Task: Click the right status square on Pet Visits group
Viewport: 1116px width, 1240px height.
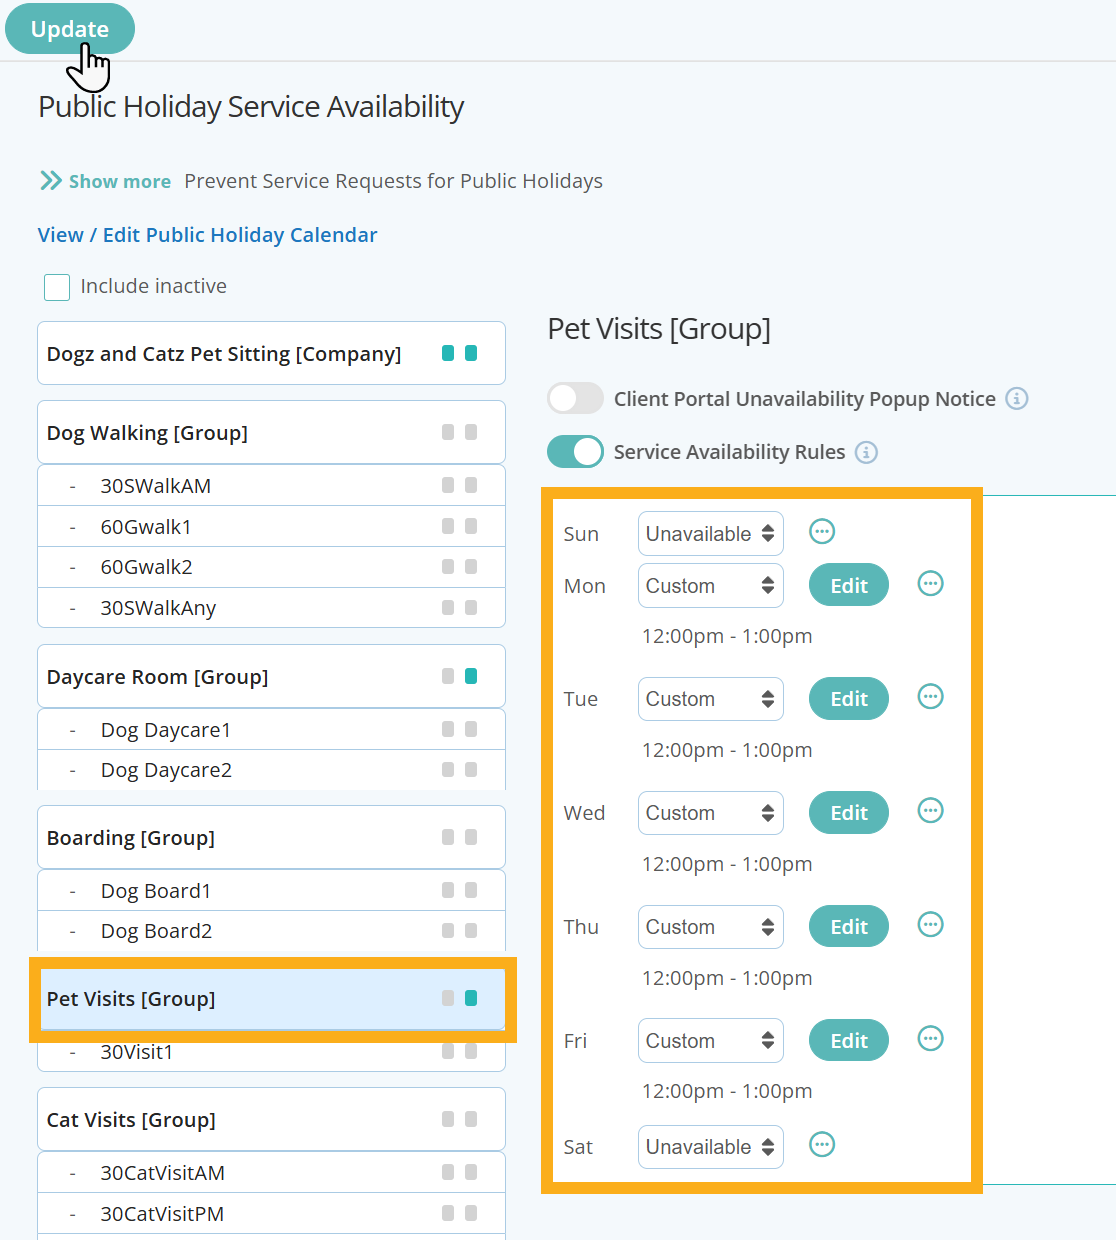Action: tap(471, 997)
